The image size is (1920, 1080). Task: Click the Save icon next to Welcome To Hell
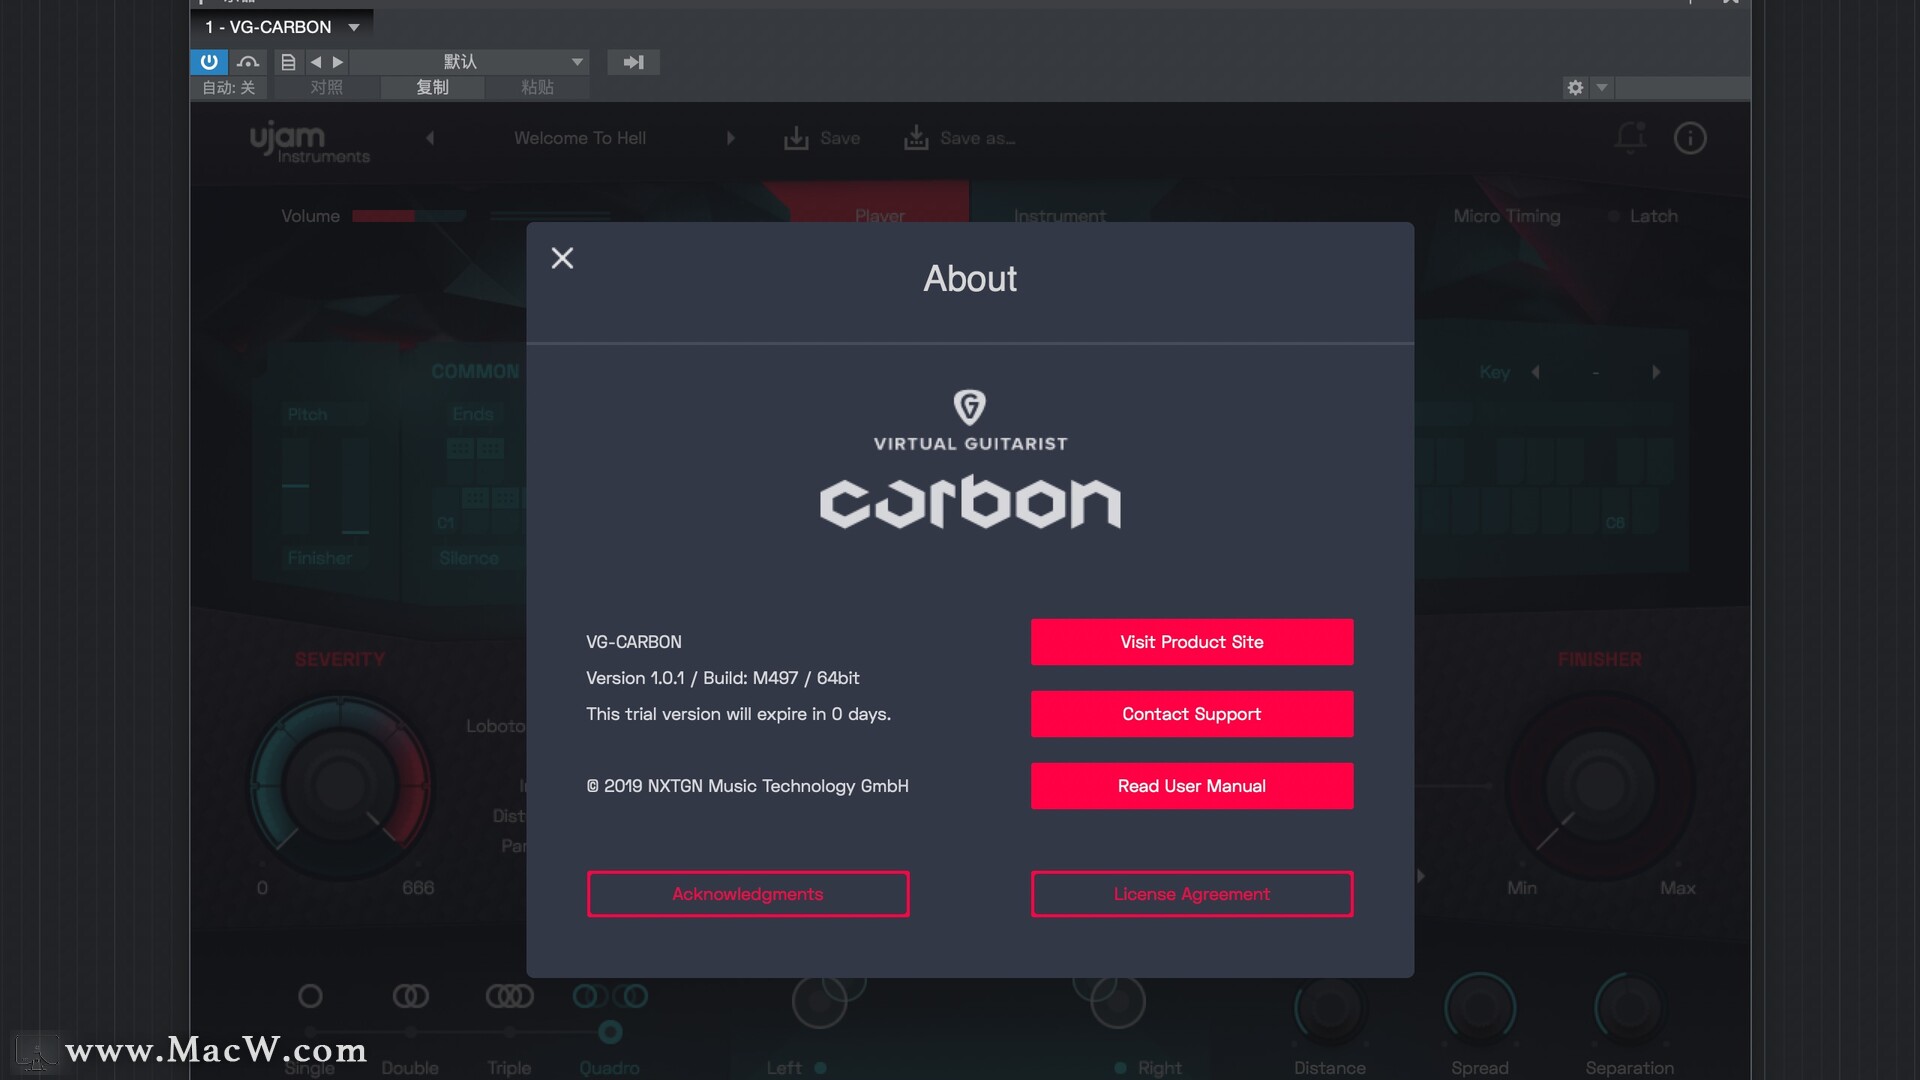pos(795,138)
